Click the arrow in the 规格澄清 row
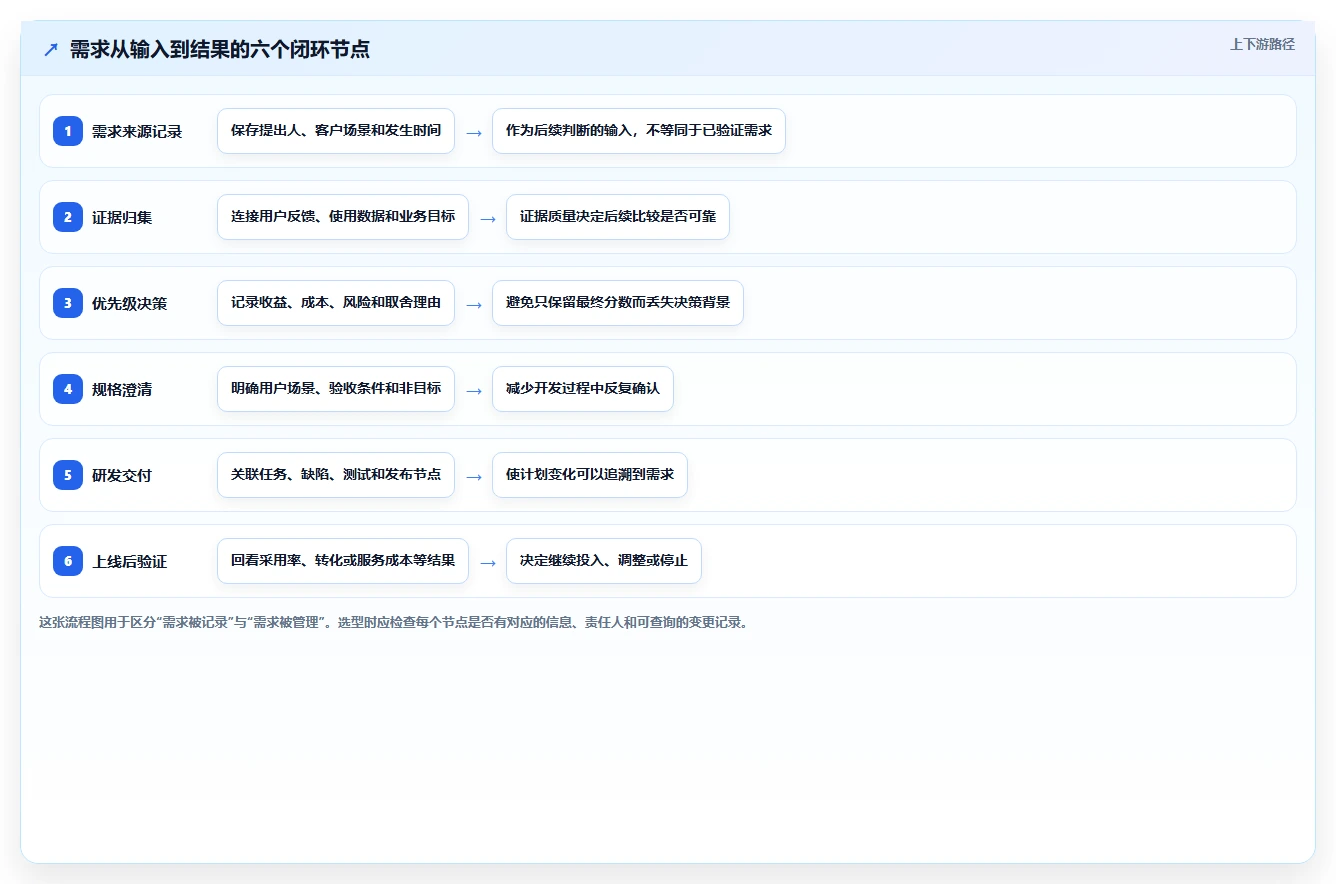The image size is (1336, 884). pos(474,390)
